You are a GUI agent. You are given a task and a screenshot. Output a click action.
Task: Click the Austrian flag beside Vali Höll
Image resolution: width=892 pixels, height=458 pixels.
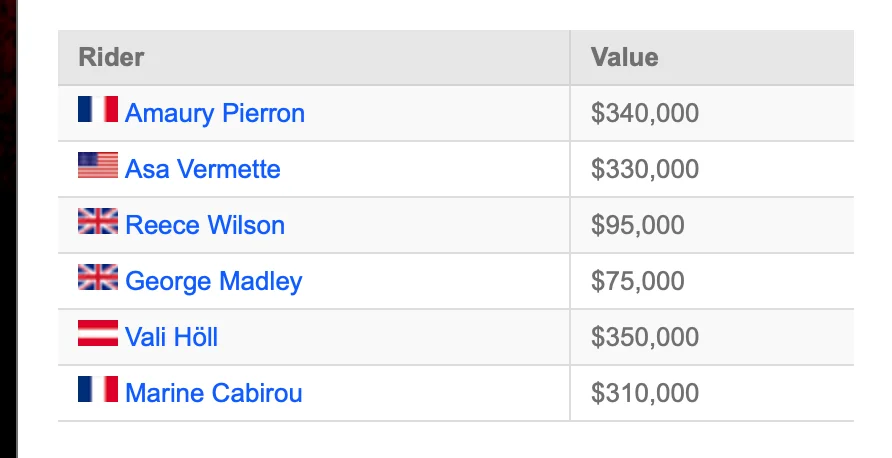coord(98,333)
